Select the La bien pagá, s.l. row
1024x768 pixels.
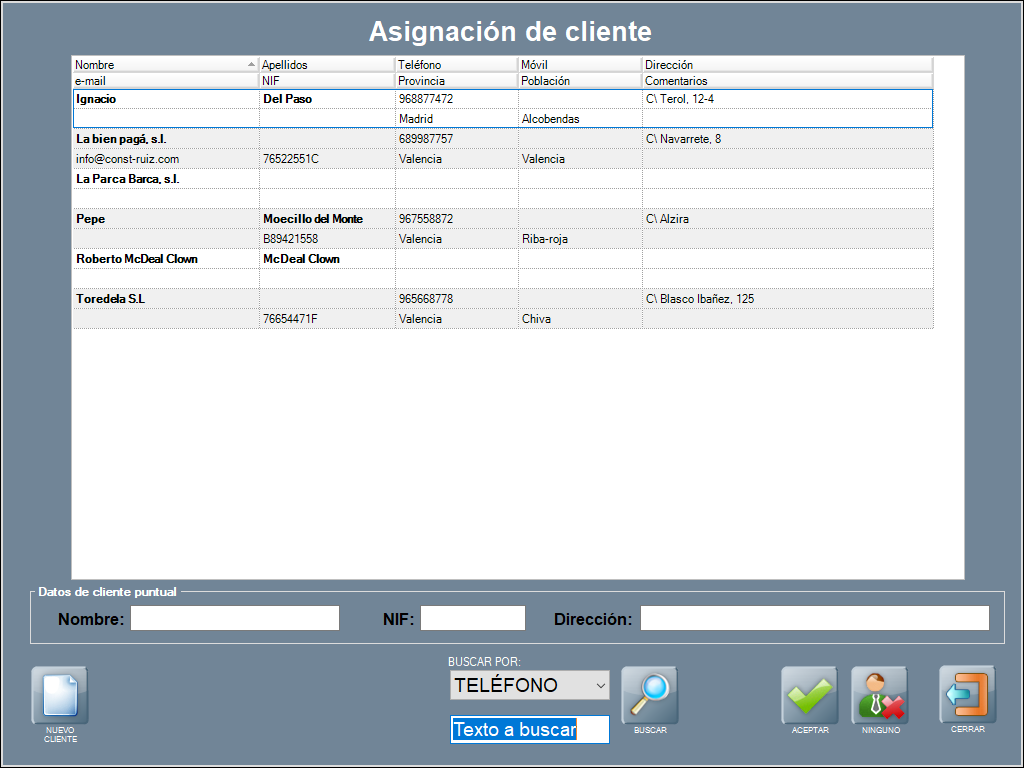pos(165,139)
